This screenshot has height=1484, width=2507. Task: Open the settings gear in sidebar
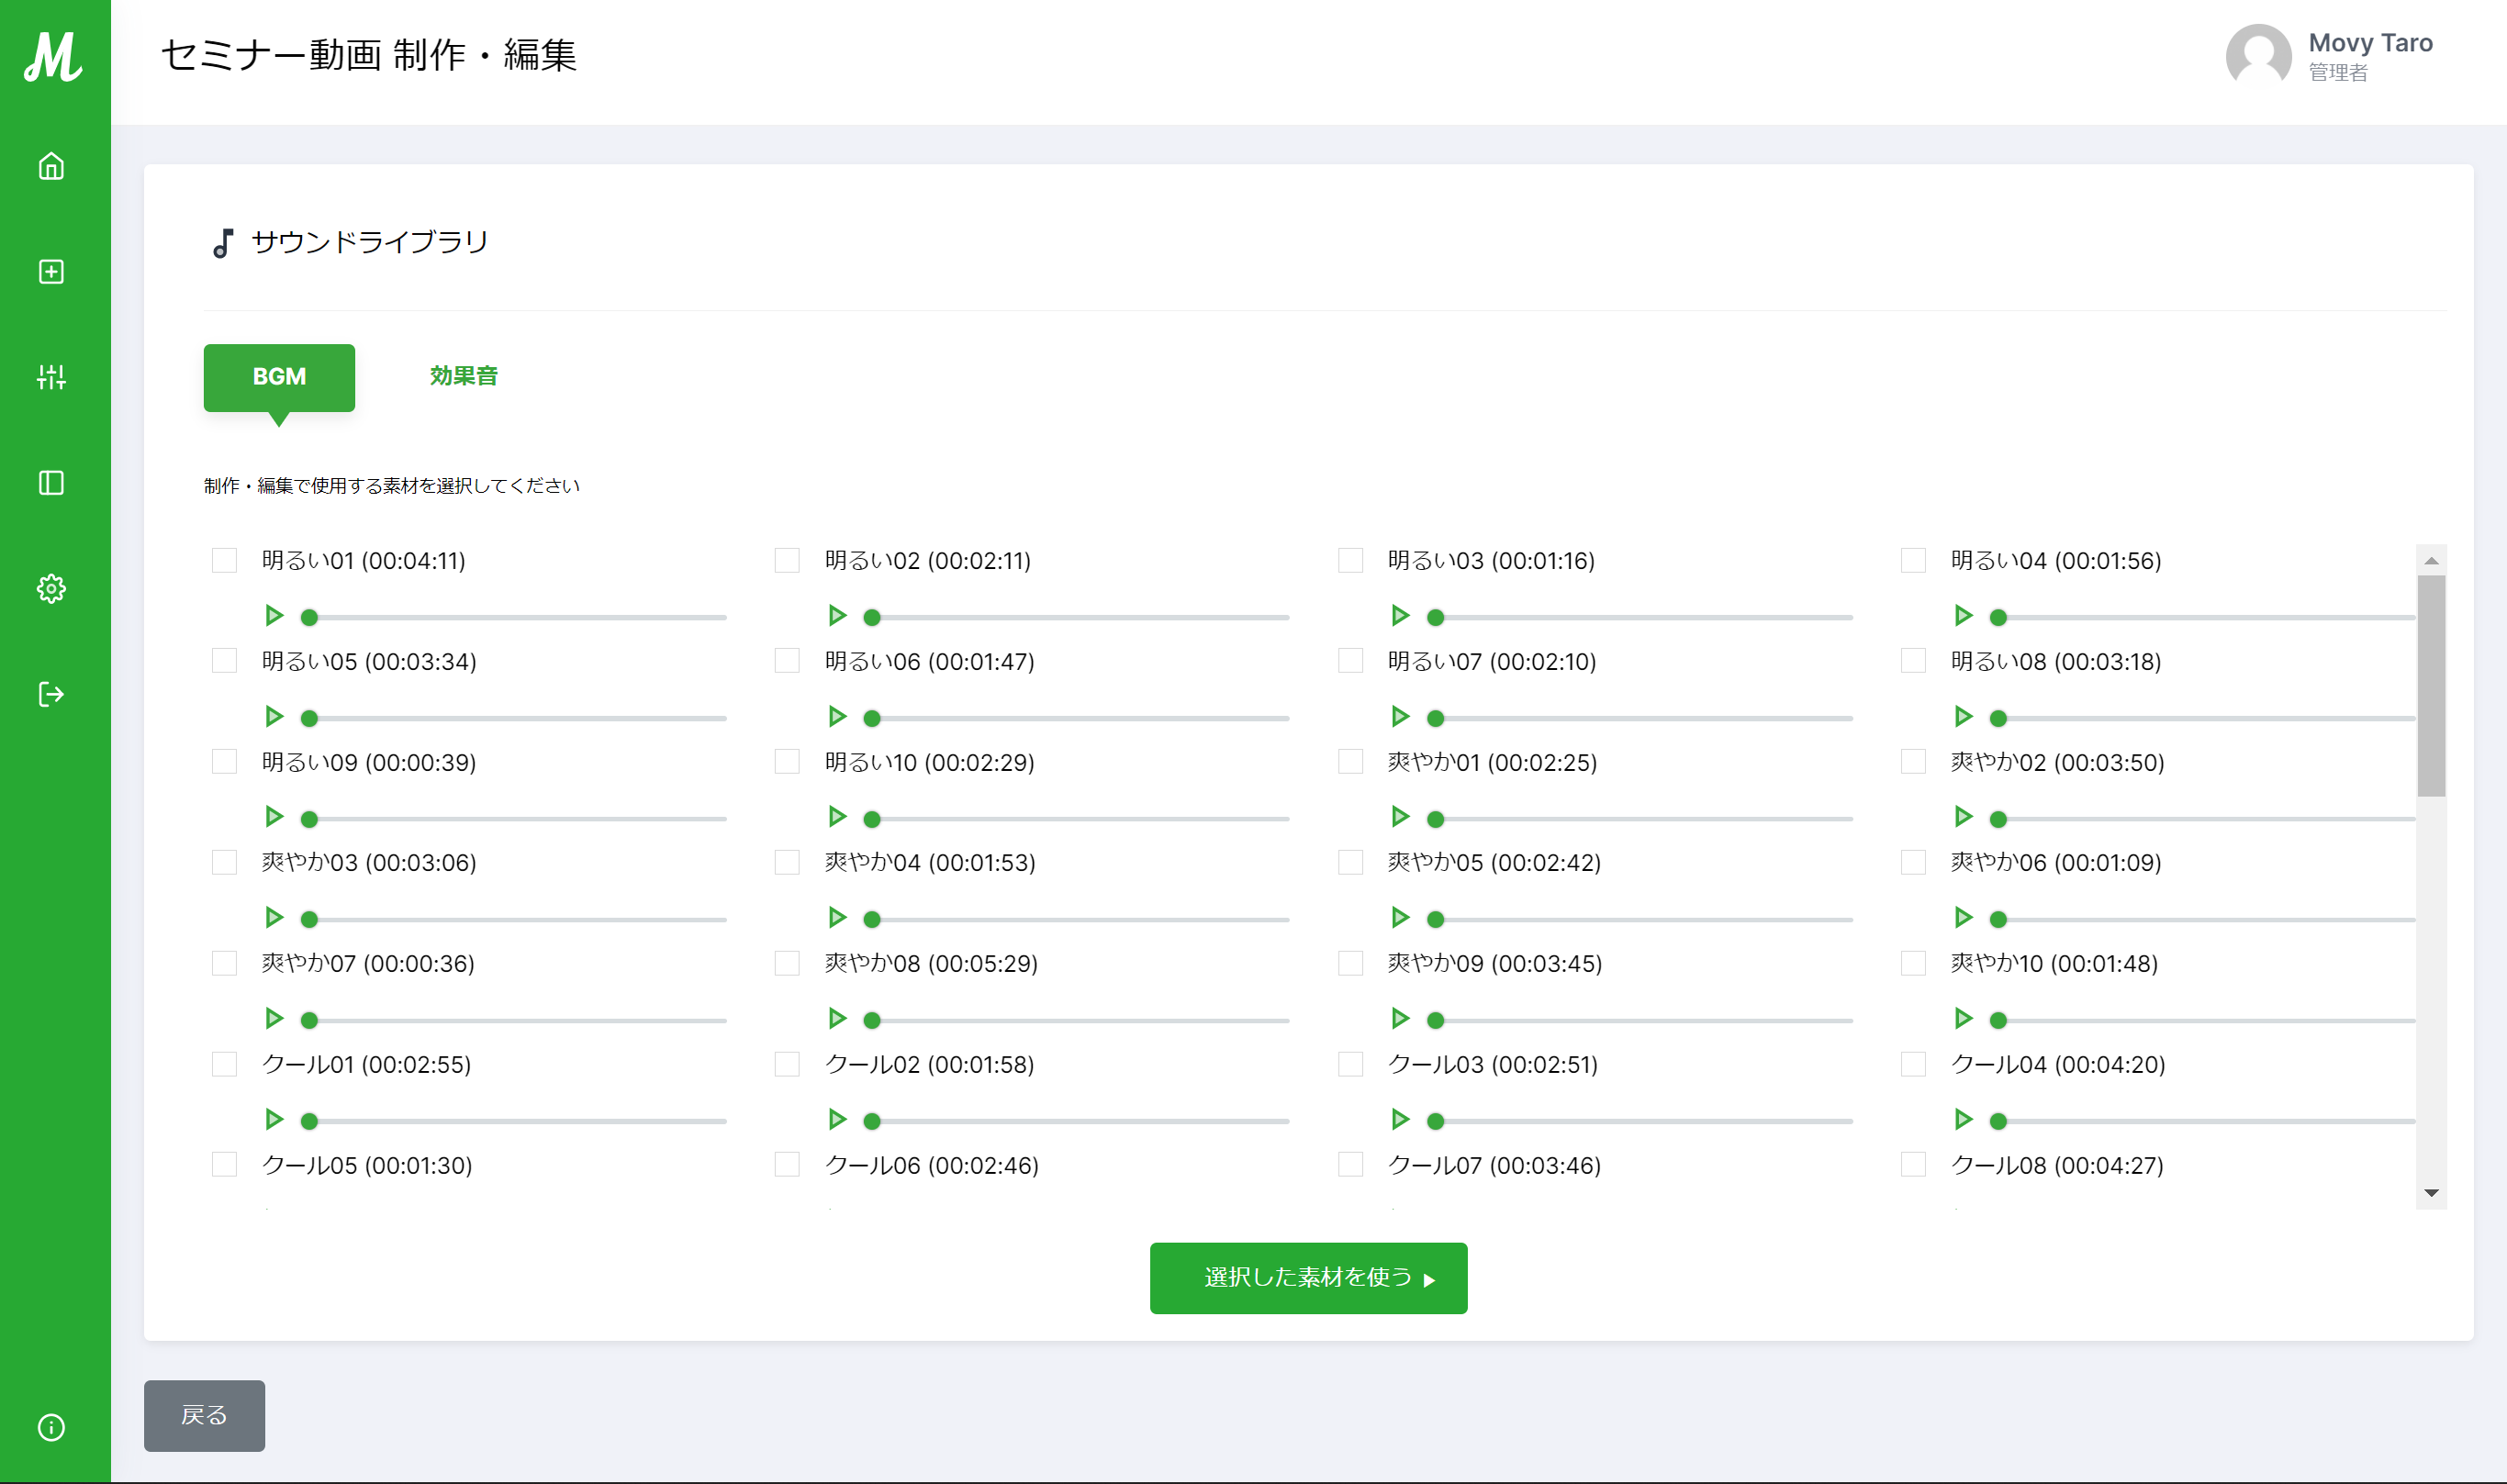(51, 589)
